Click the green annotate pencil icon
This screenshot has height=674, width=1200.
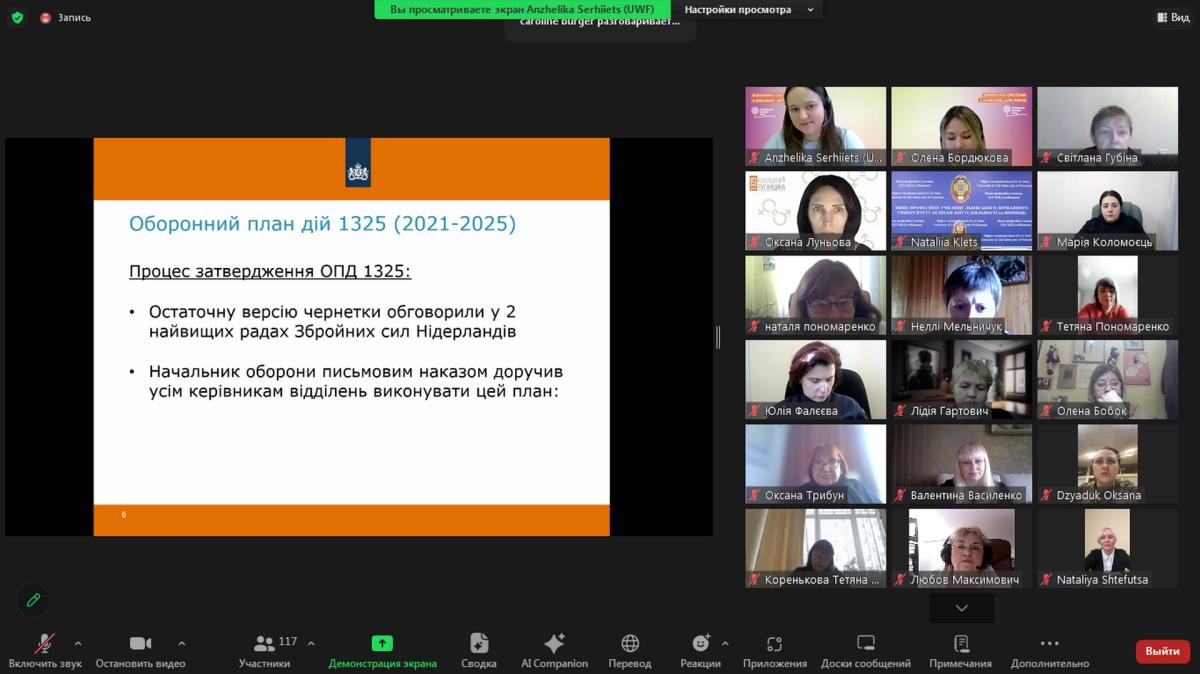(x=33, y=600)
